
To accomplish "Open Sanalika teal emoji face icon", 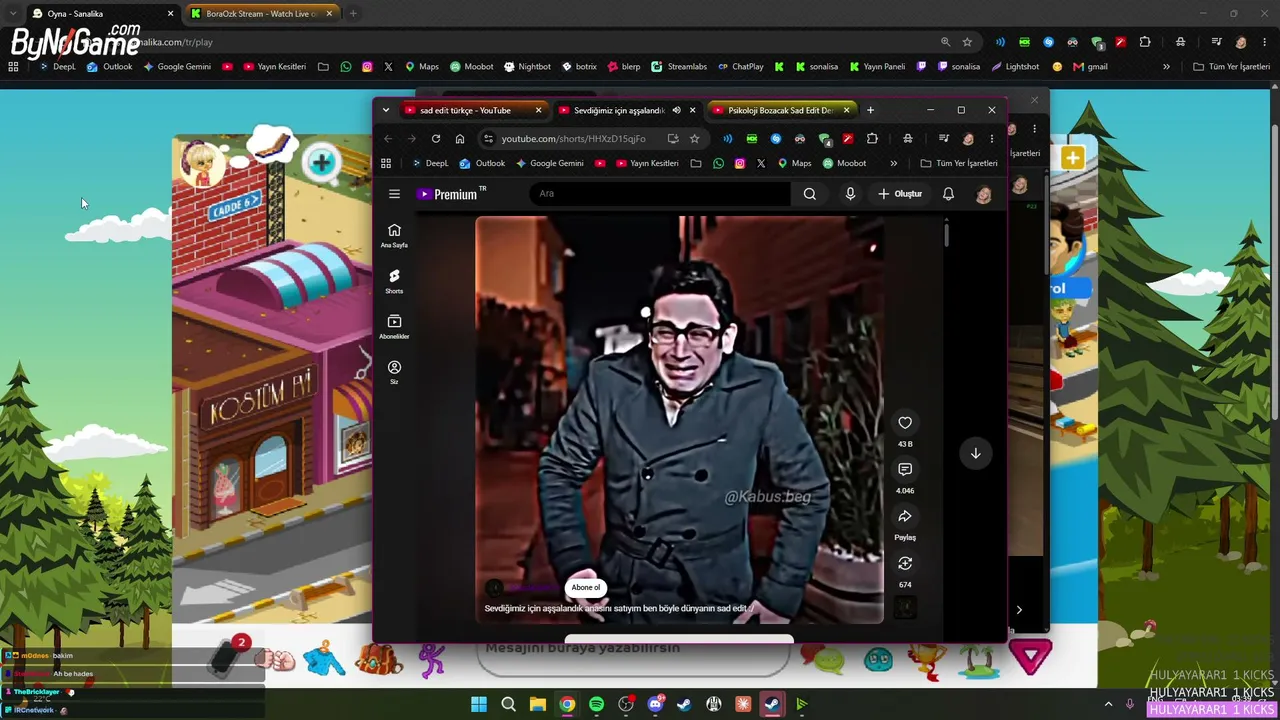I will (x=878, y=660).
